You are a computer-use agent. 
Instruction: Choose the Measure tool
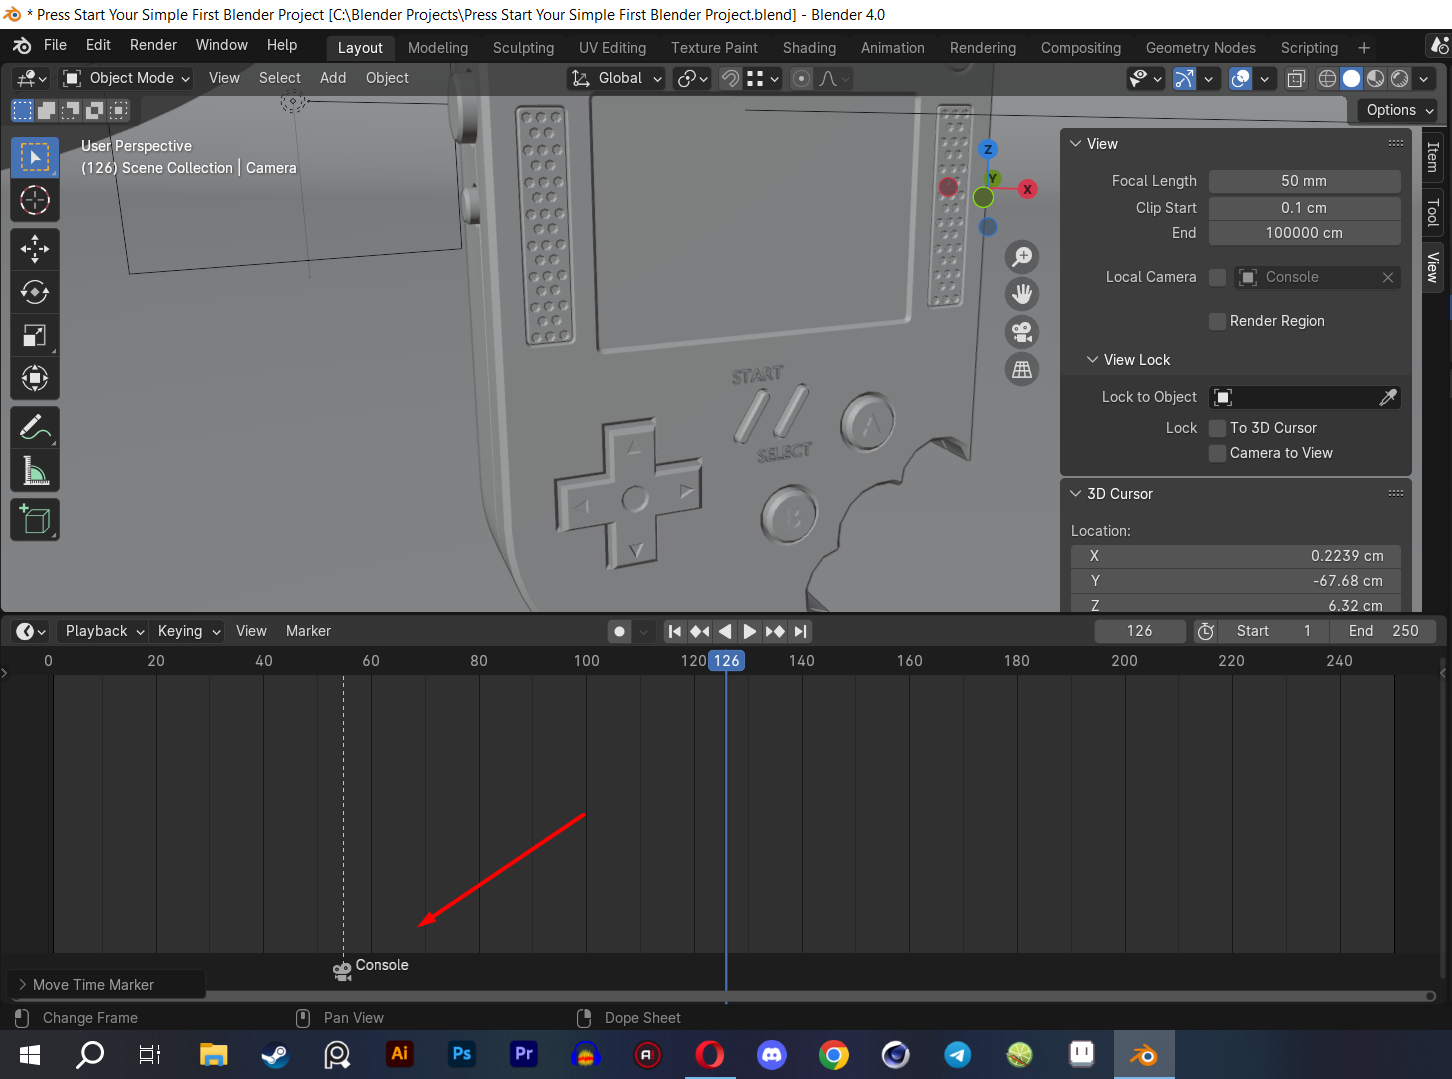coord(35,470)
